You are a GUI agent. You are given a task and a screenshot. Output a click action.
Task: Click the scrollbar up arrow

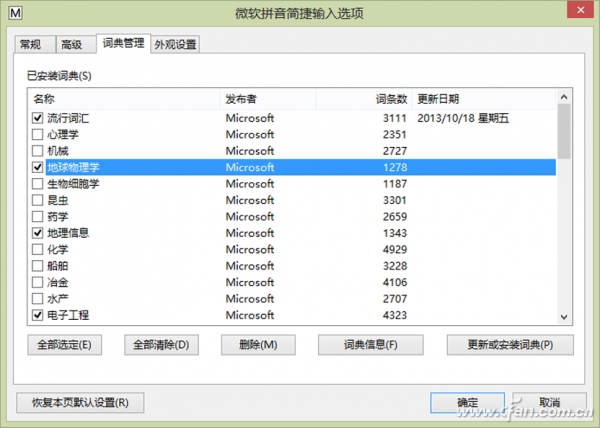tap(564, 97)
